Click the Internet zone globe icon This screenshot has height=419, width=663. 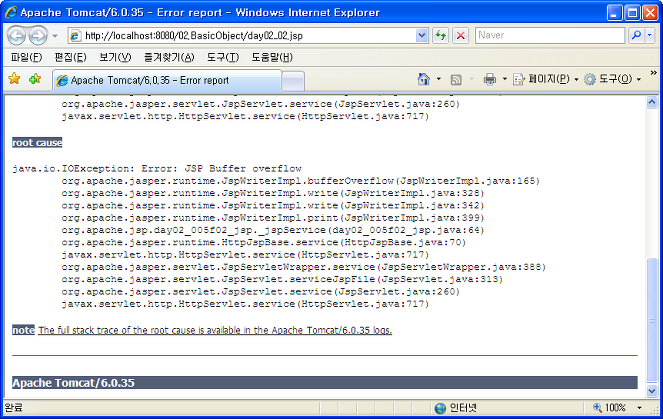[x=441, y=408]
